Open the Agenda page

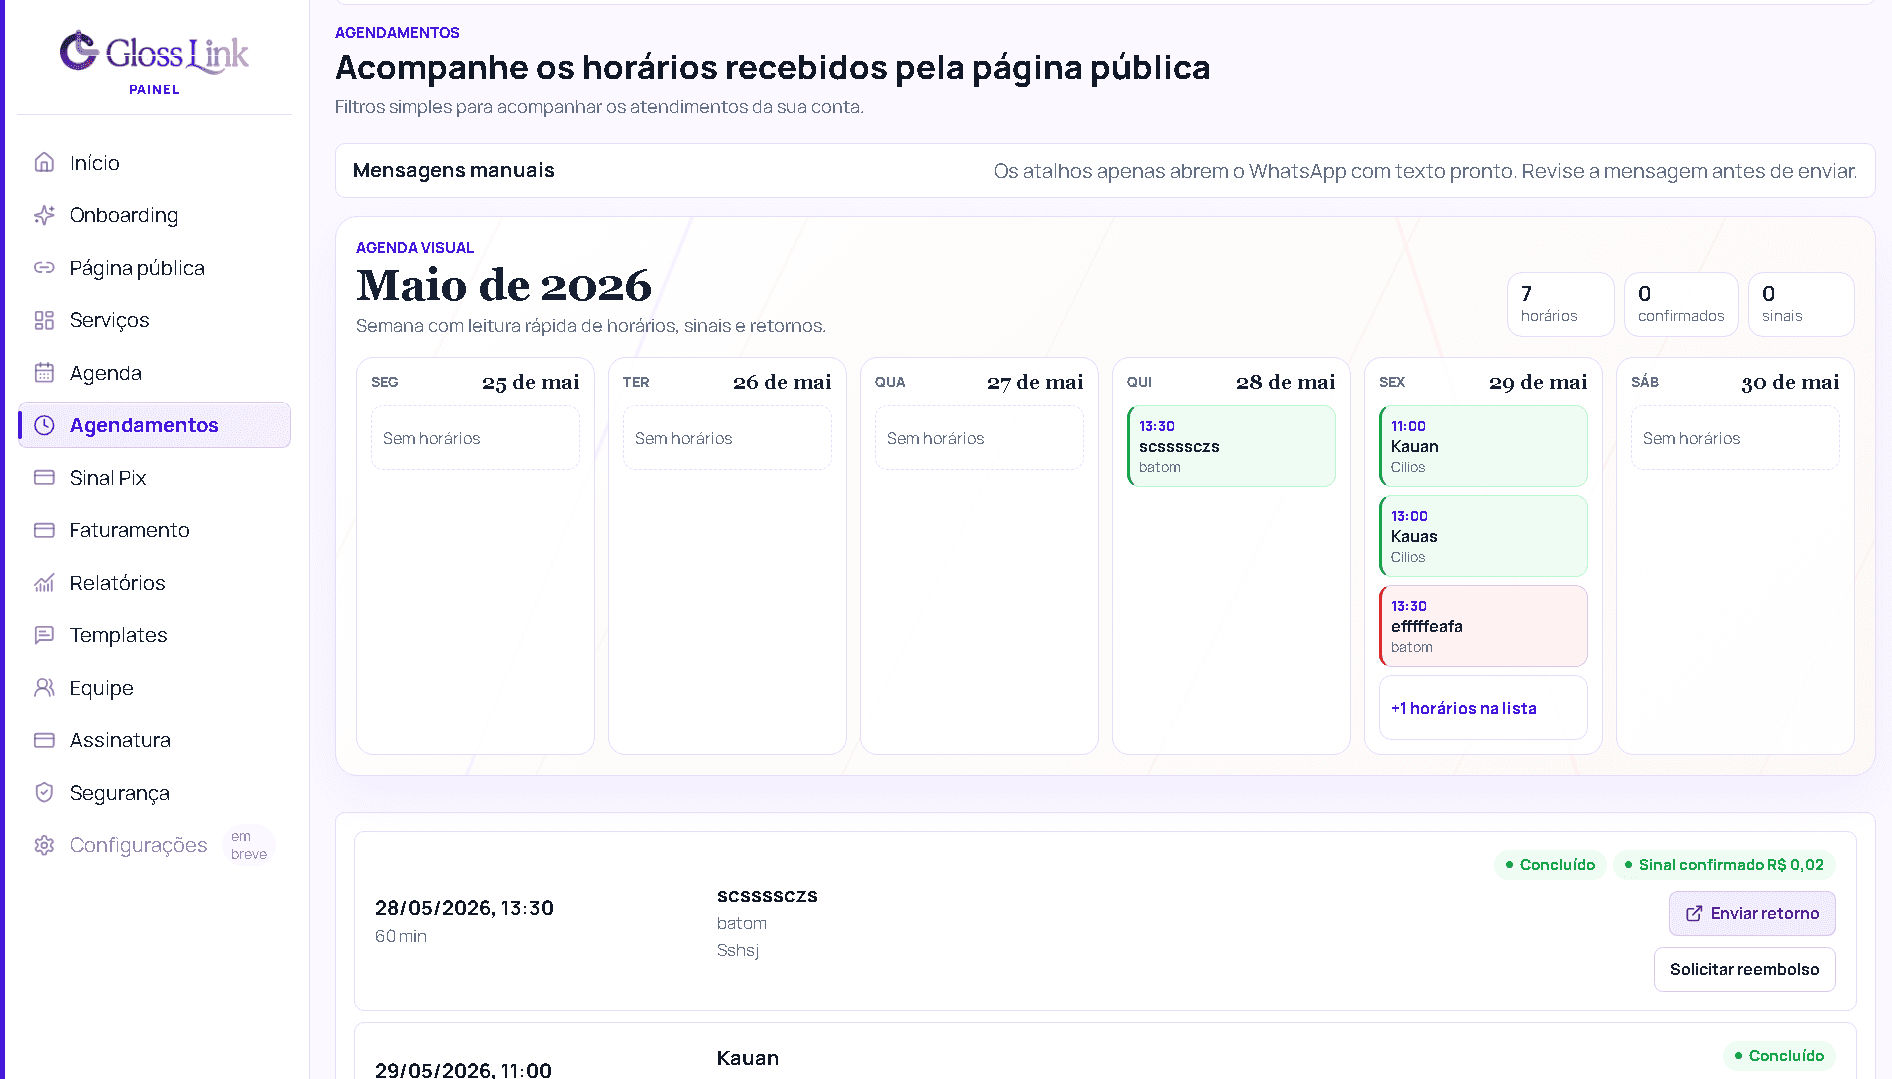(154, 373)
